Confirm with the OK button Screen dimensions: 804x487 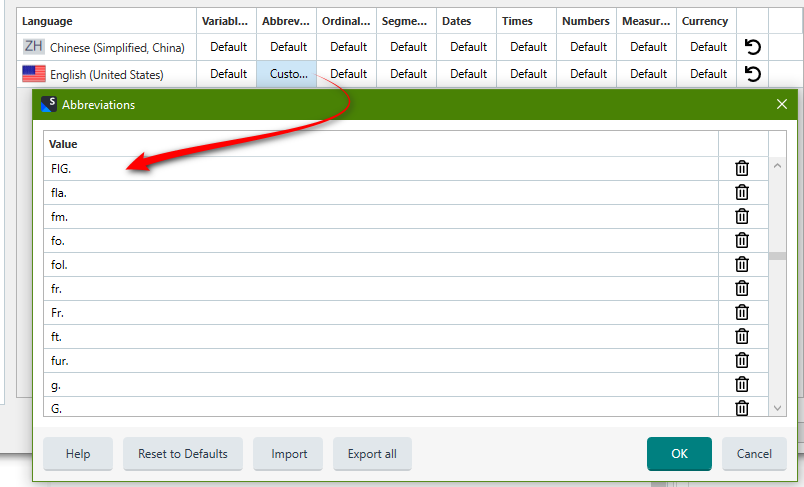pos(679,454)
